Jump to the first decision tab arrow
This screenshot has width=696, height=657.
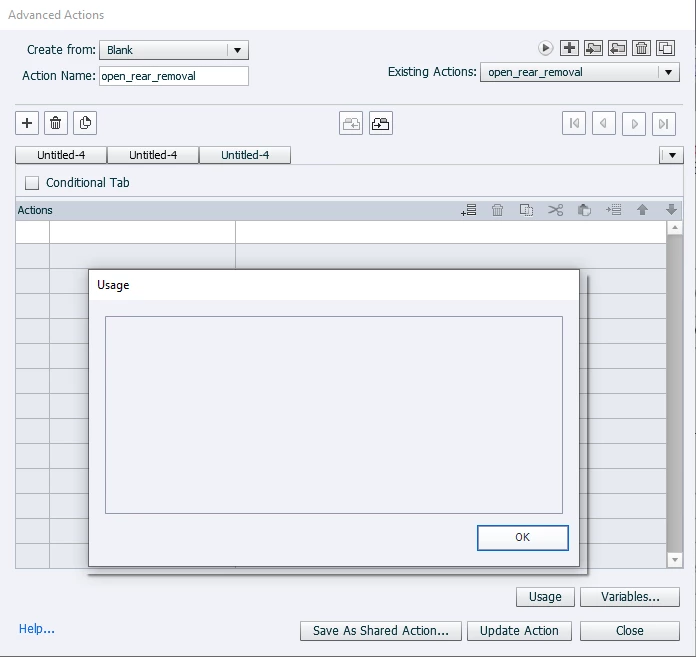(x=574, y=123)
